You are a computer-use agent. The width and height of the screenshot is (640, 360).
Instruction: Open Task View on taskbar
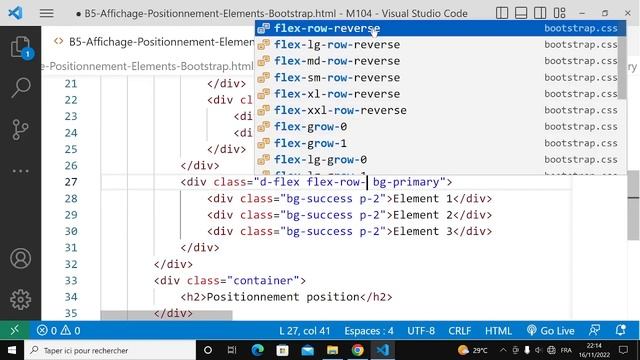pyautogui.click(x=232, y=350)
